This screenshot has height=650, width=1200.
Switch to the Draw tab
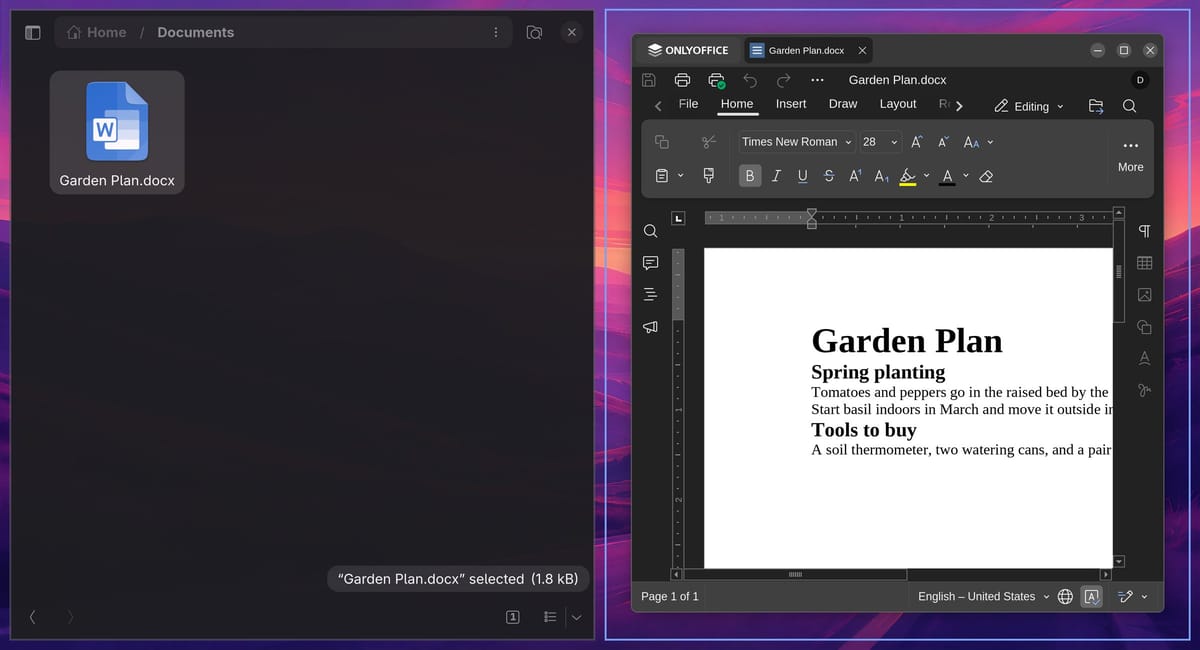coord(843,104)
